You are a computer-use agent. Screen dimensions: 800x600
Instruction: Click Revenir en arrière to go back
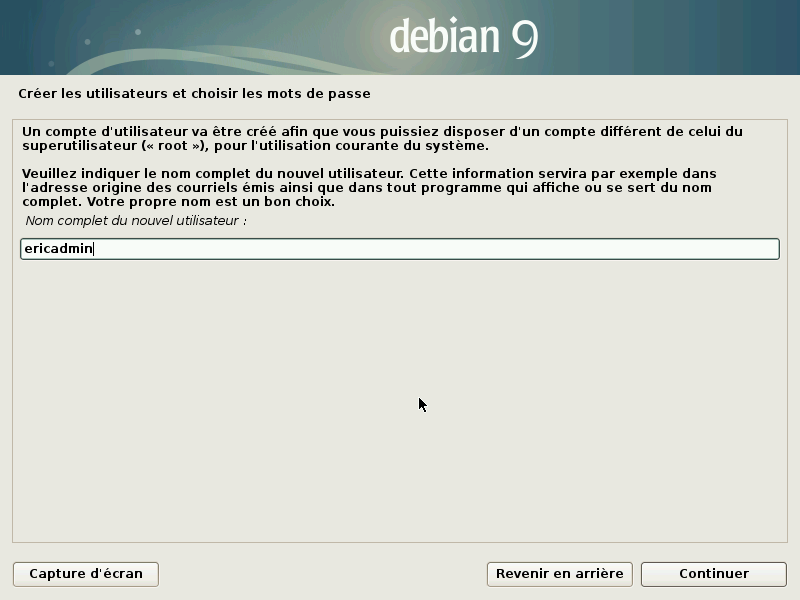click(x=558, y=574)
